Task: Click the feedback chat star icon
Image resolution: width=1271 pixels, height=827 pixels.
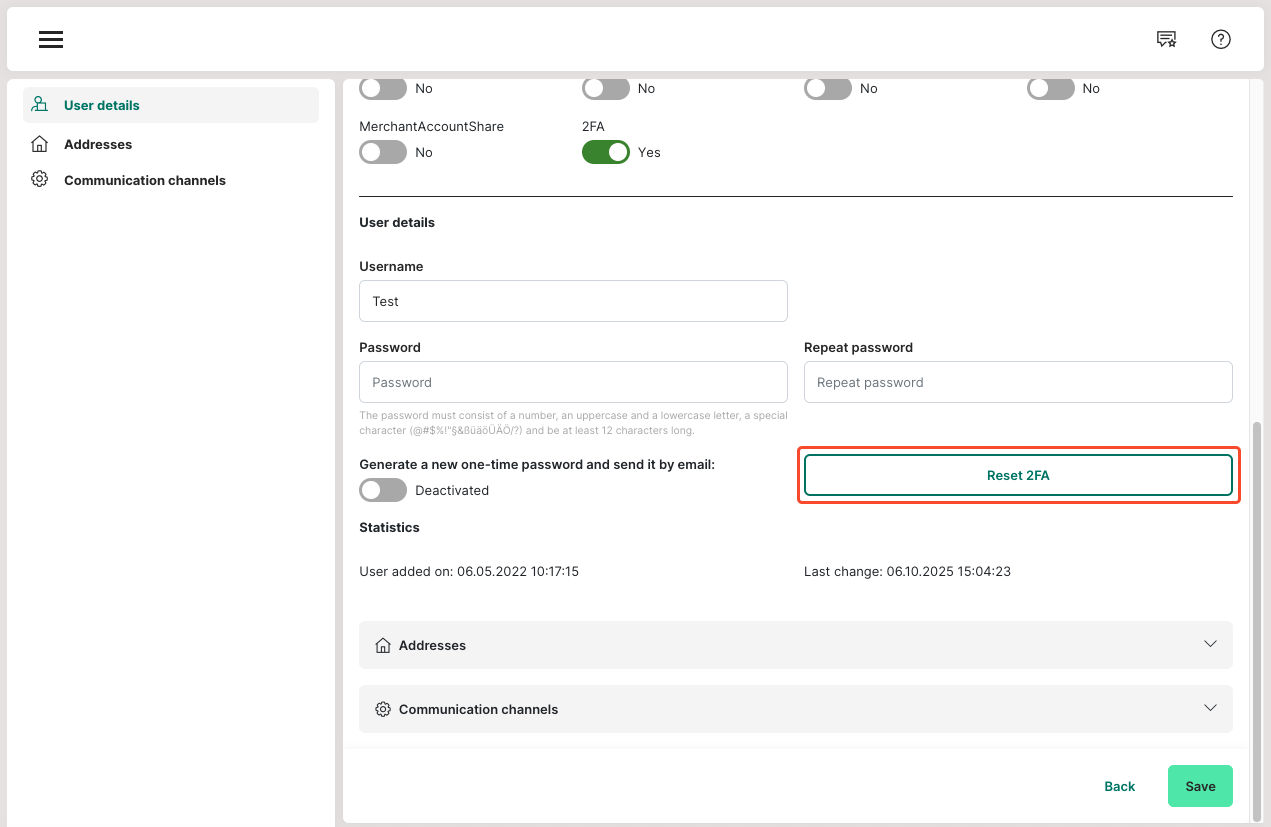Action: point(1166,39)
